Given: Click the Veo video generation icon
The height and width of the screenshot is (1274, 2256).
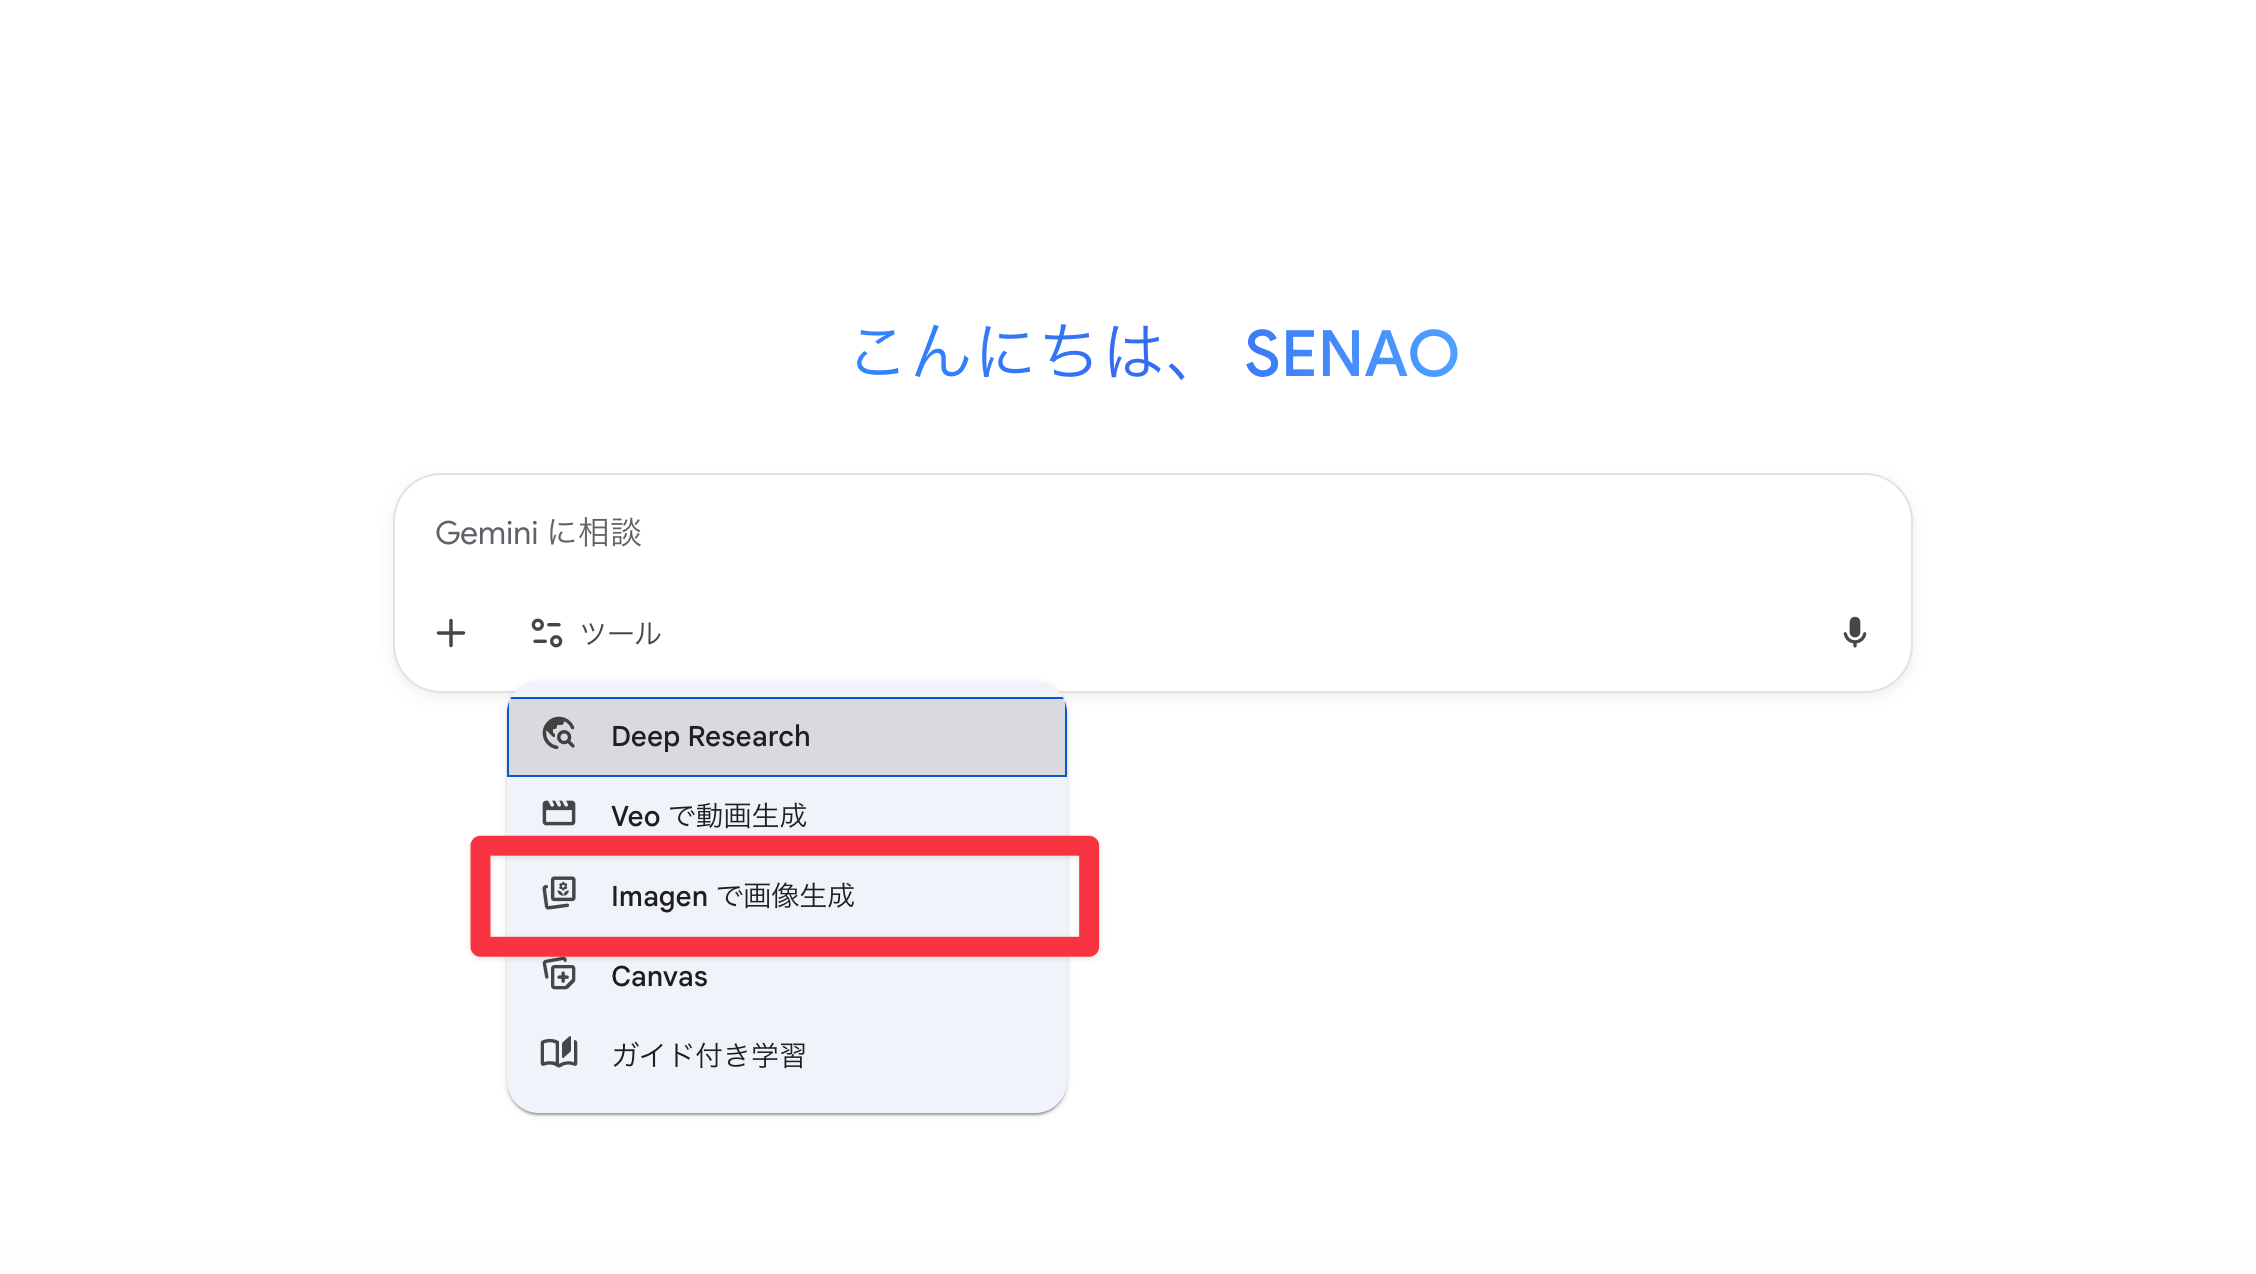Looking at the screenshot, I should coord(560,814).
